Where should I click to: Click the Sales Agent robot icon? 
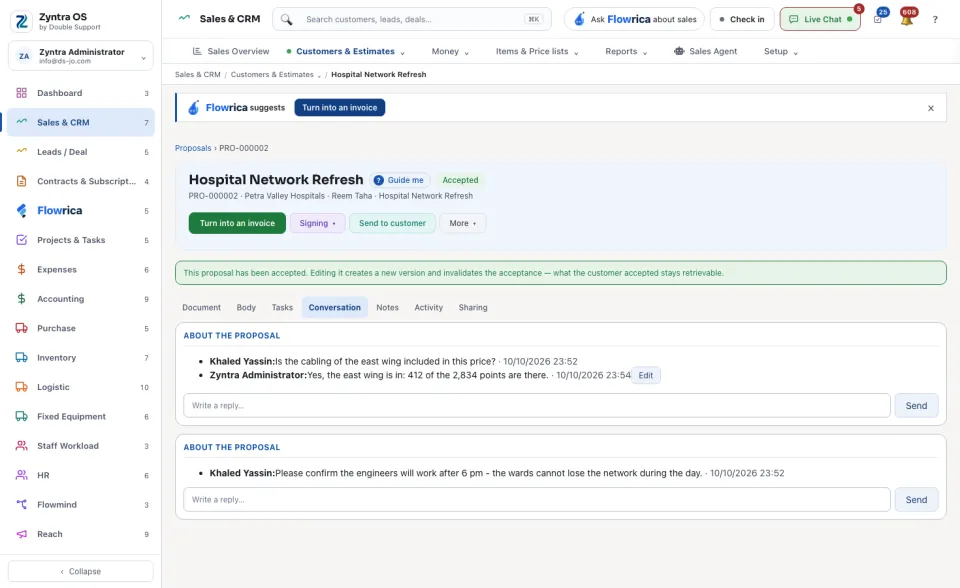pos(679,51)
